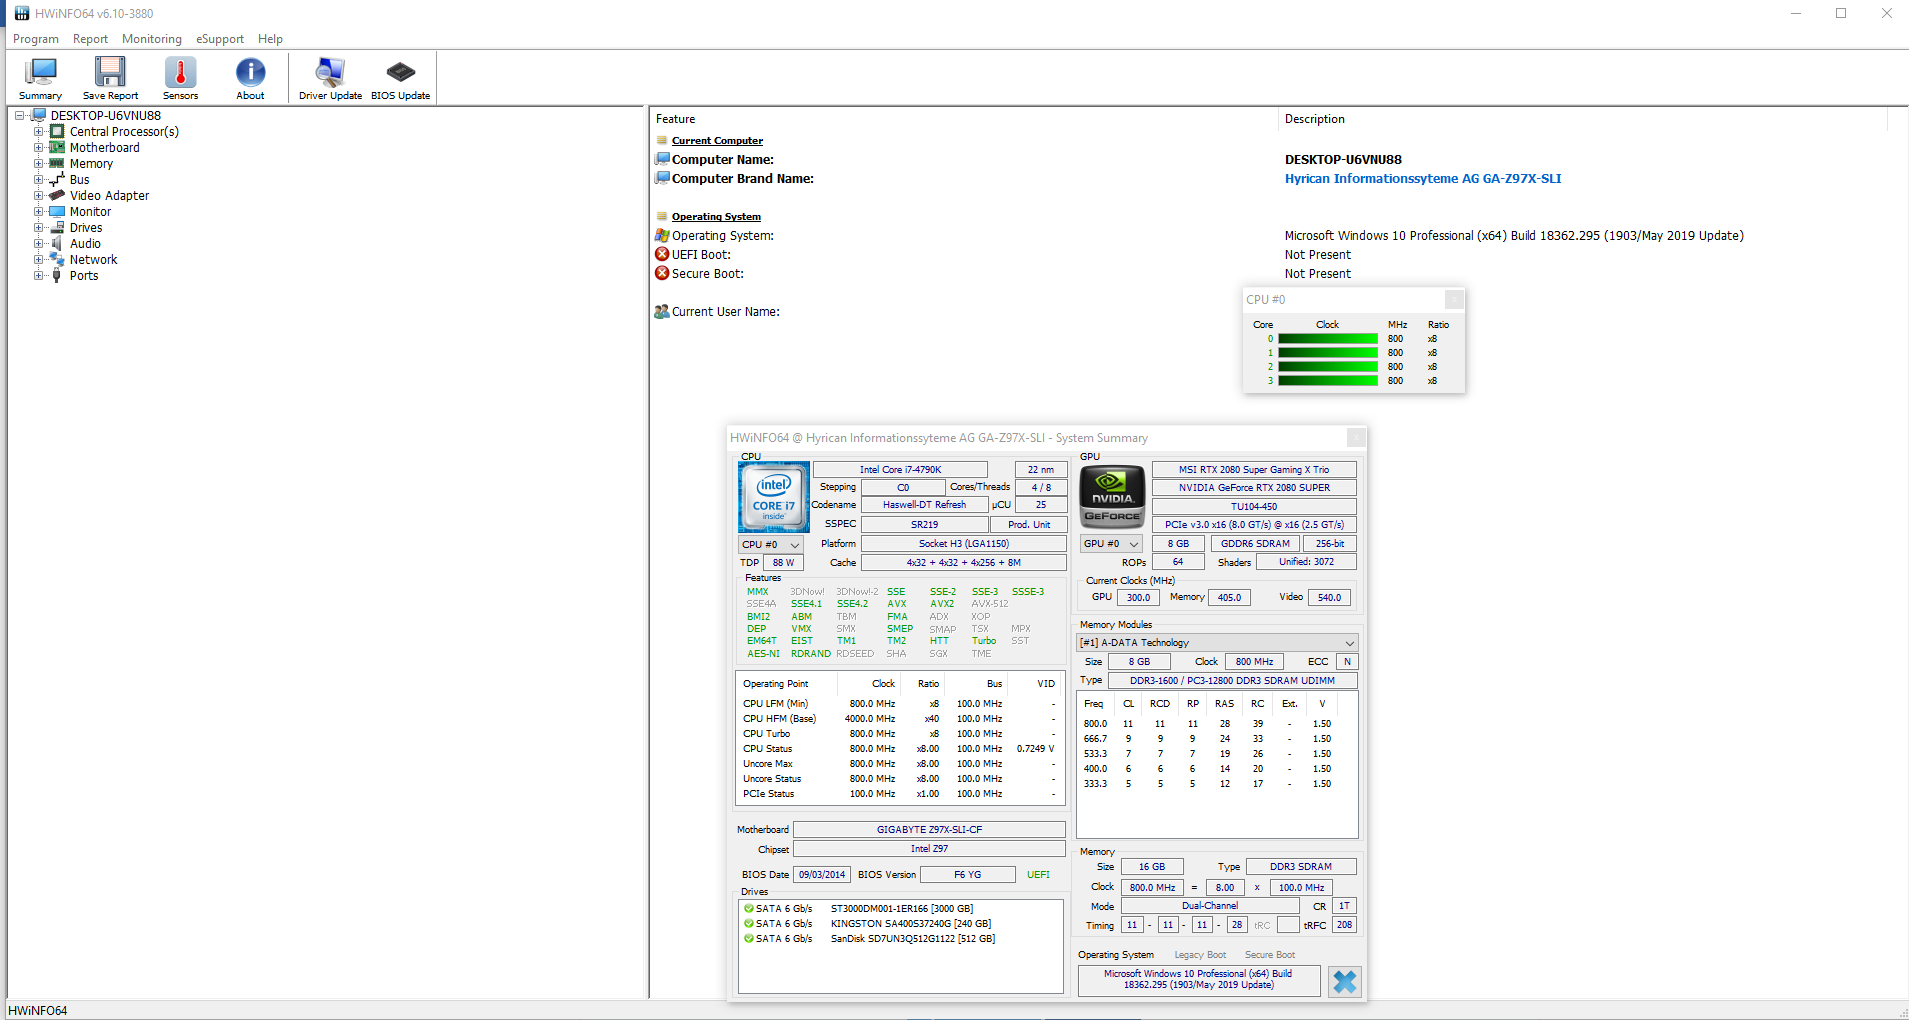Expand the Central Processor(s) node
Image resolution: width=1909 pixels, height=1020 pixels.
(38, 131)
